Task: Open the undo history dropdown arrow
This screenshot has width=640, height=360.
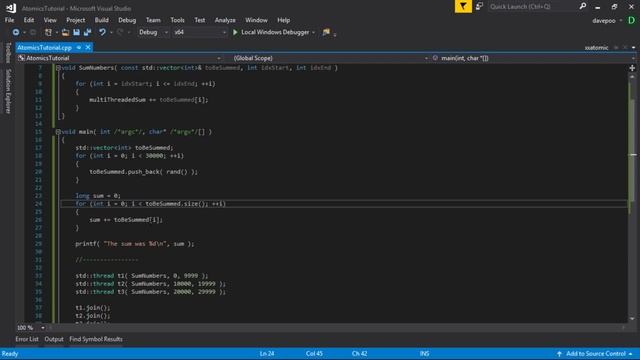Action: click(111, 32)
